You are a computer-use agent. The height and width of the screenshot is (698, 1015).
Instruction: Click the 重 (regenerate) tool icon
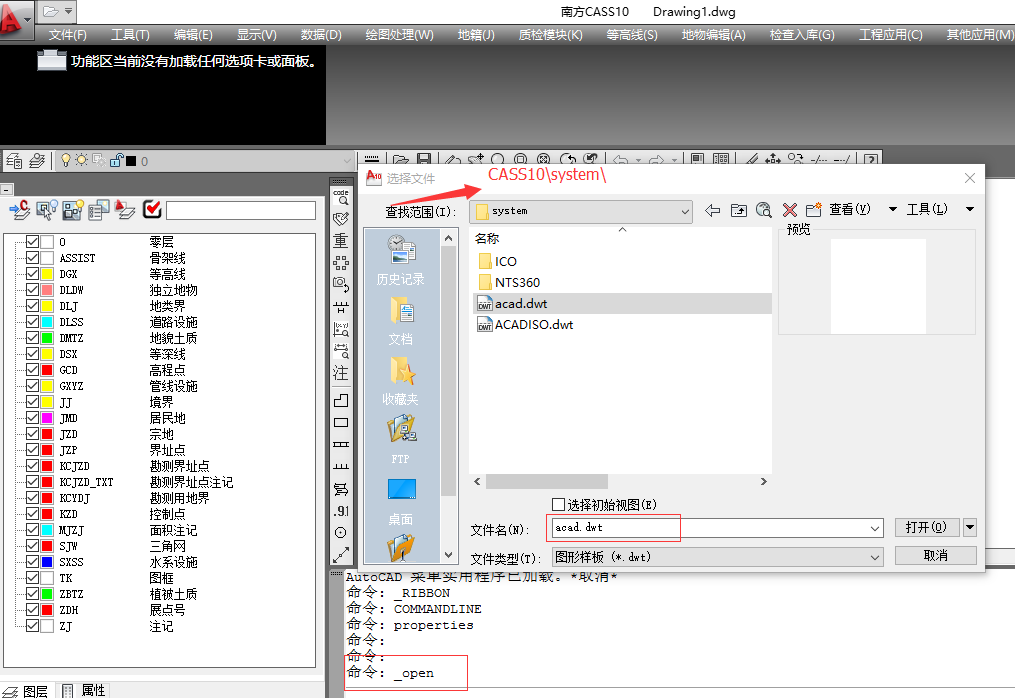340,240
